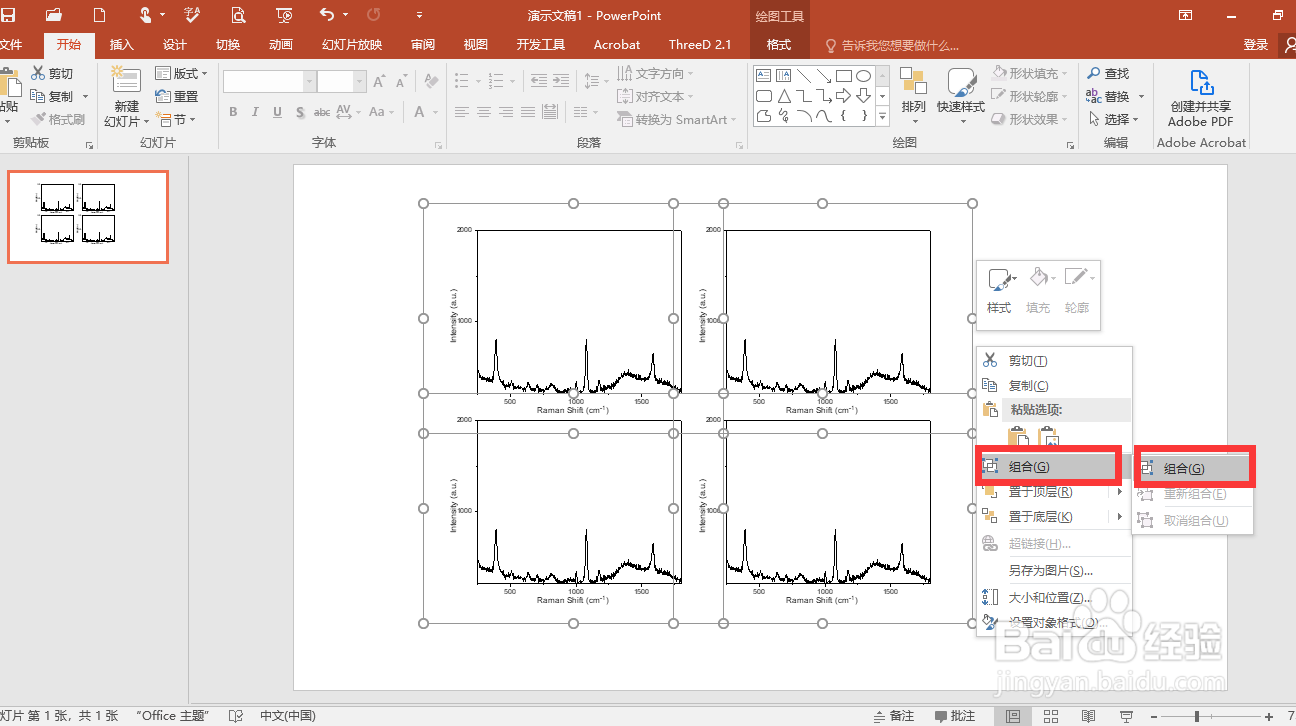Click the 重置 reset slide button

pyautogui.click(x=177, y=97)
